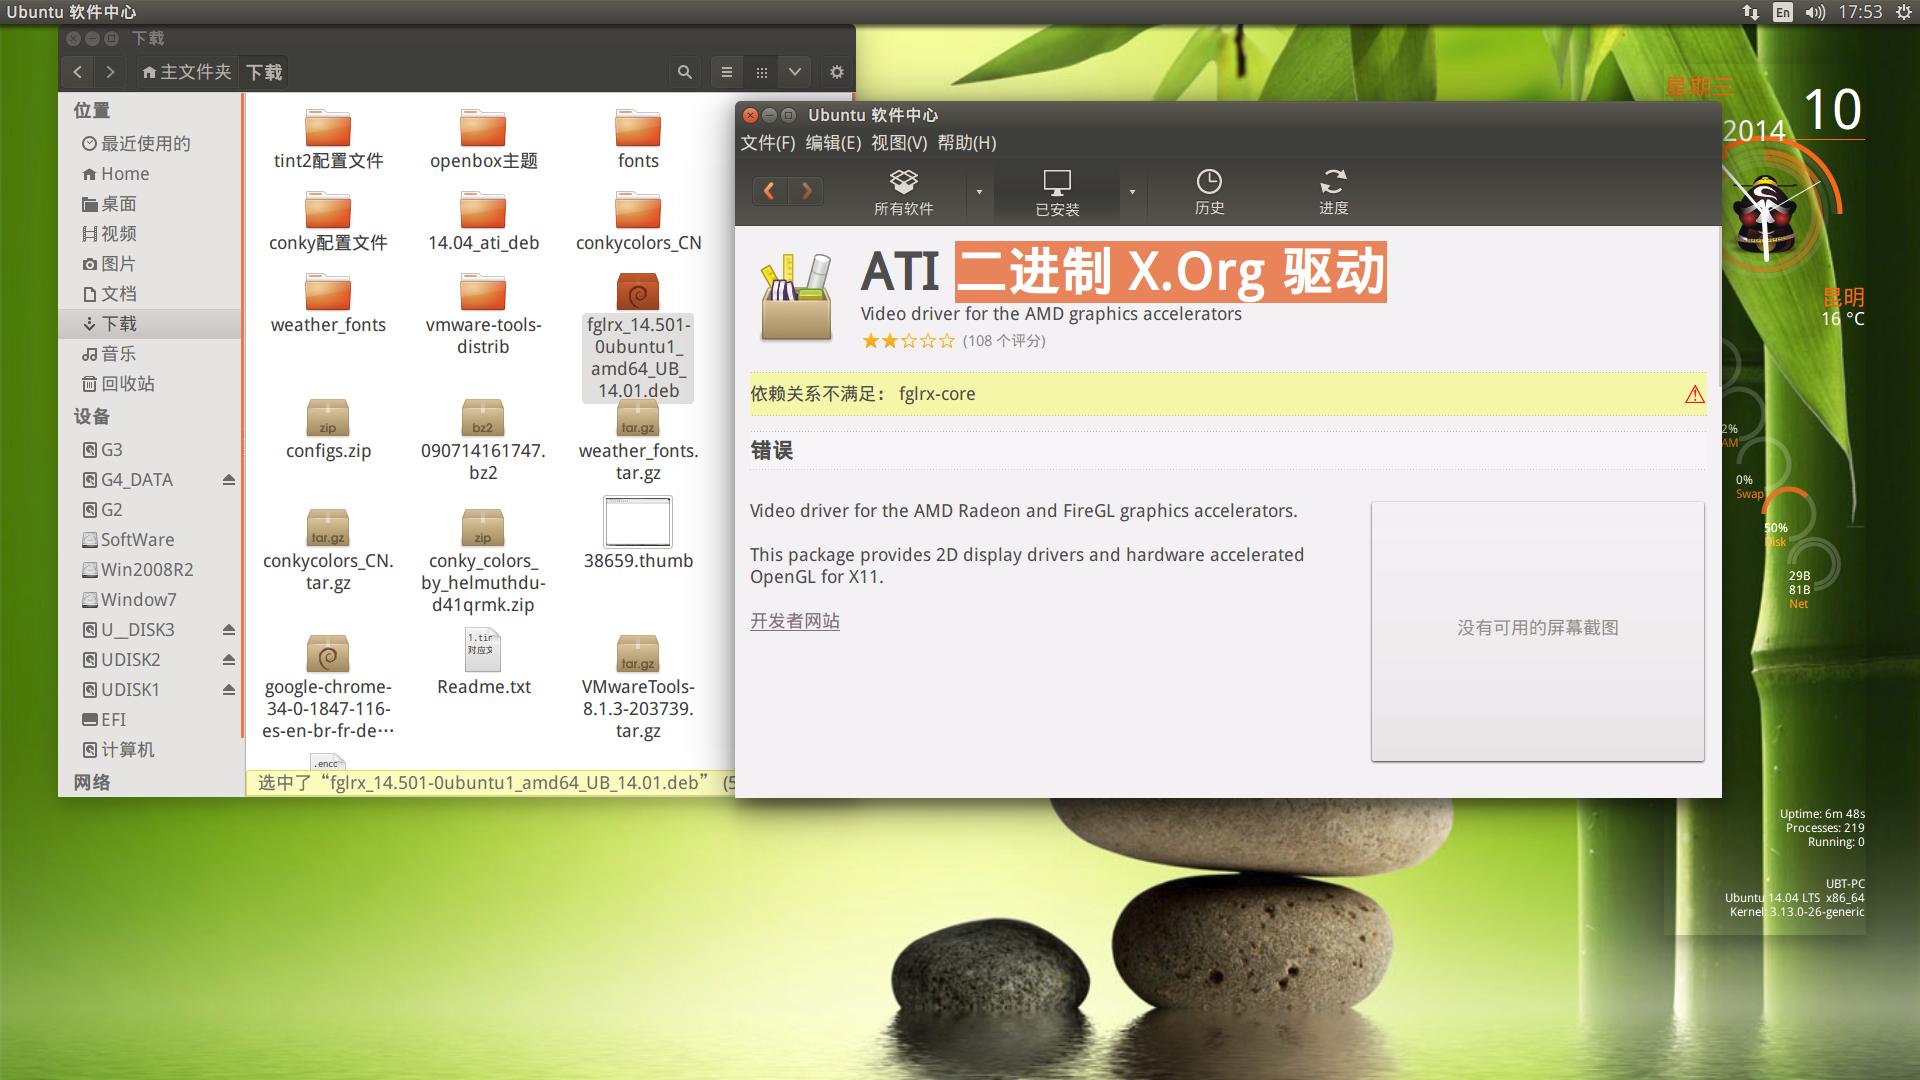
Task: Select the configs.zip archive
Action: tap(328, 430)
